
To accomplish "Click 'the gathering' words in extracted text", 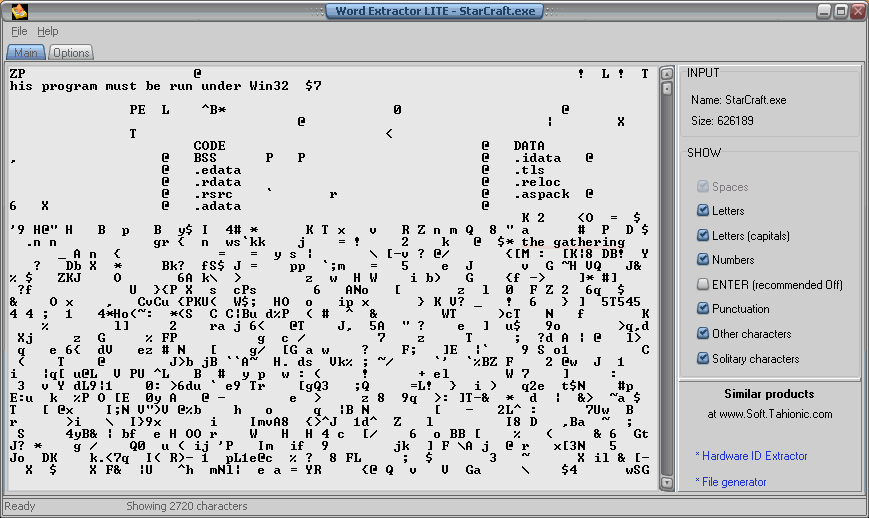I will coord(573,242).
